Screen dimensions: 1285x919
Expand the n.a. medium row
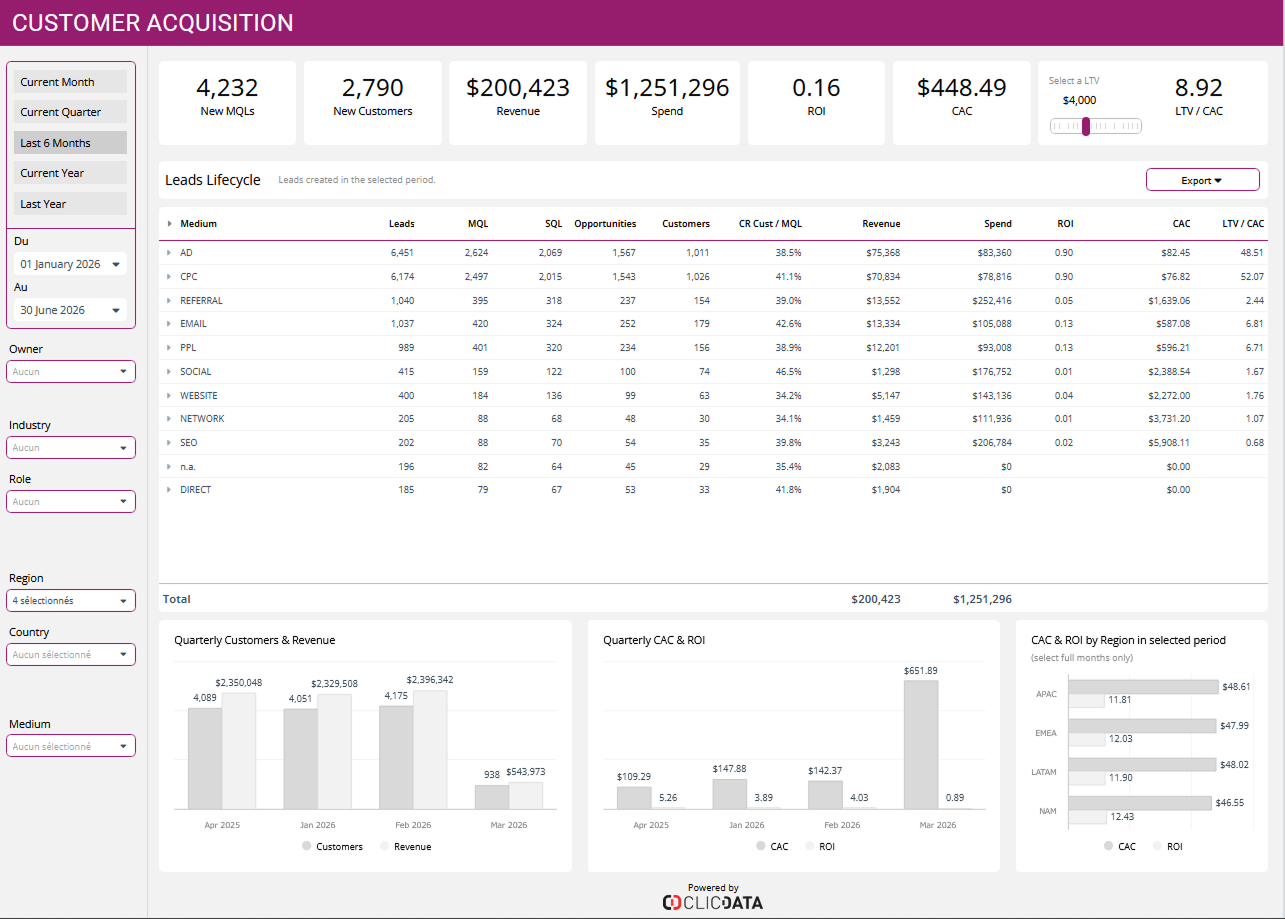[x=170, y=466]
